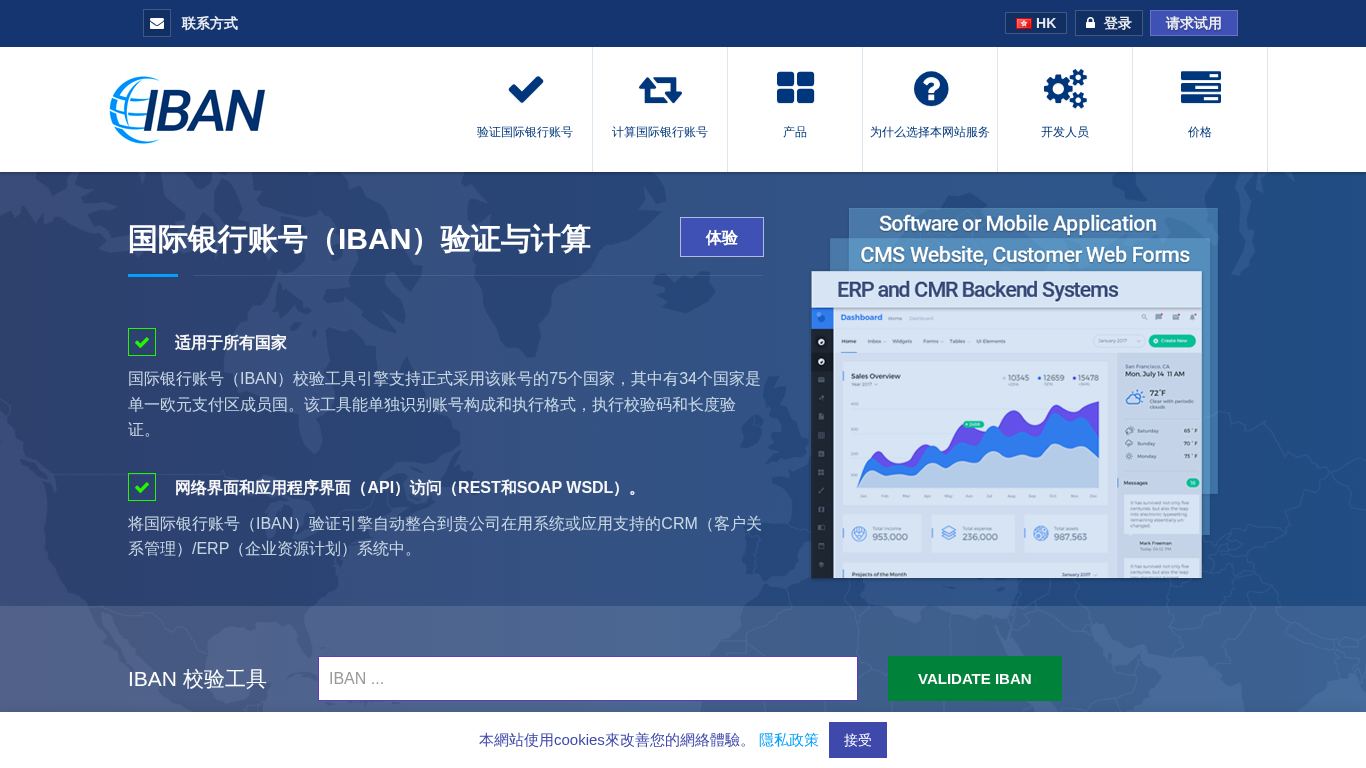Screen dimensions: 1366x768
Task: Click the lock icon beside 登录
Action: point(1090,23)
